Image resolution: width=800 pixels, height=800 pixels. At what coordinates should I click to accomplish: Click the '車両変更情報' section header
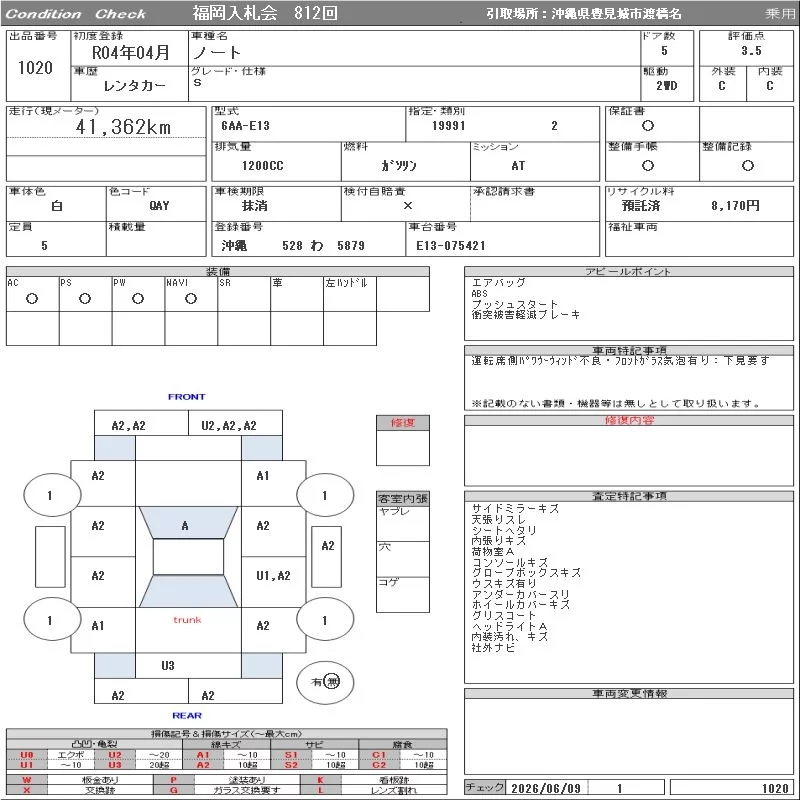pos(629,693)
